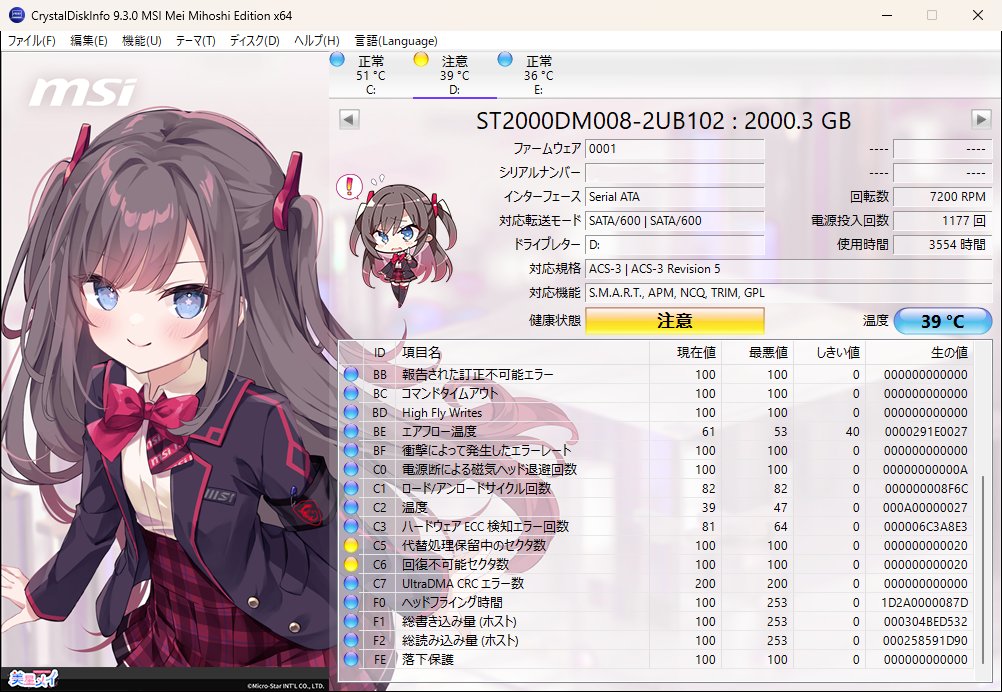Click blue status icon on row BC
Viewport: 1002px width, 692px height.
pos(351,394)
